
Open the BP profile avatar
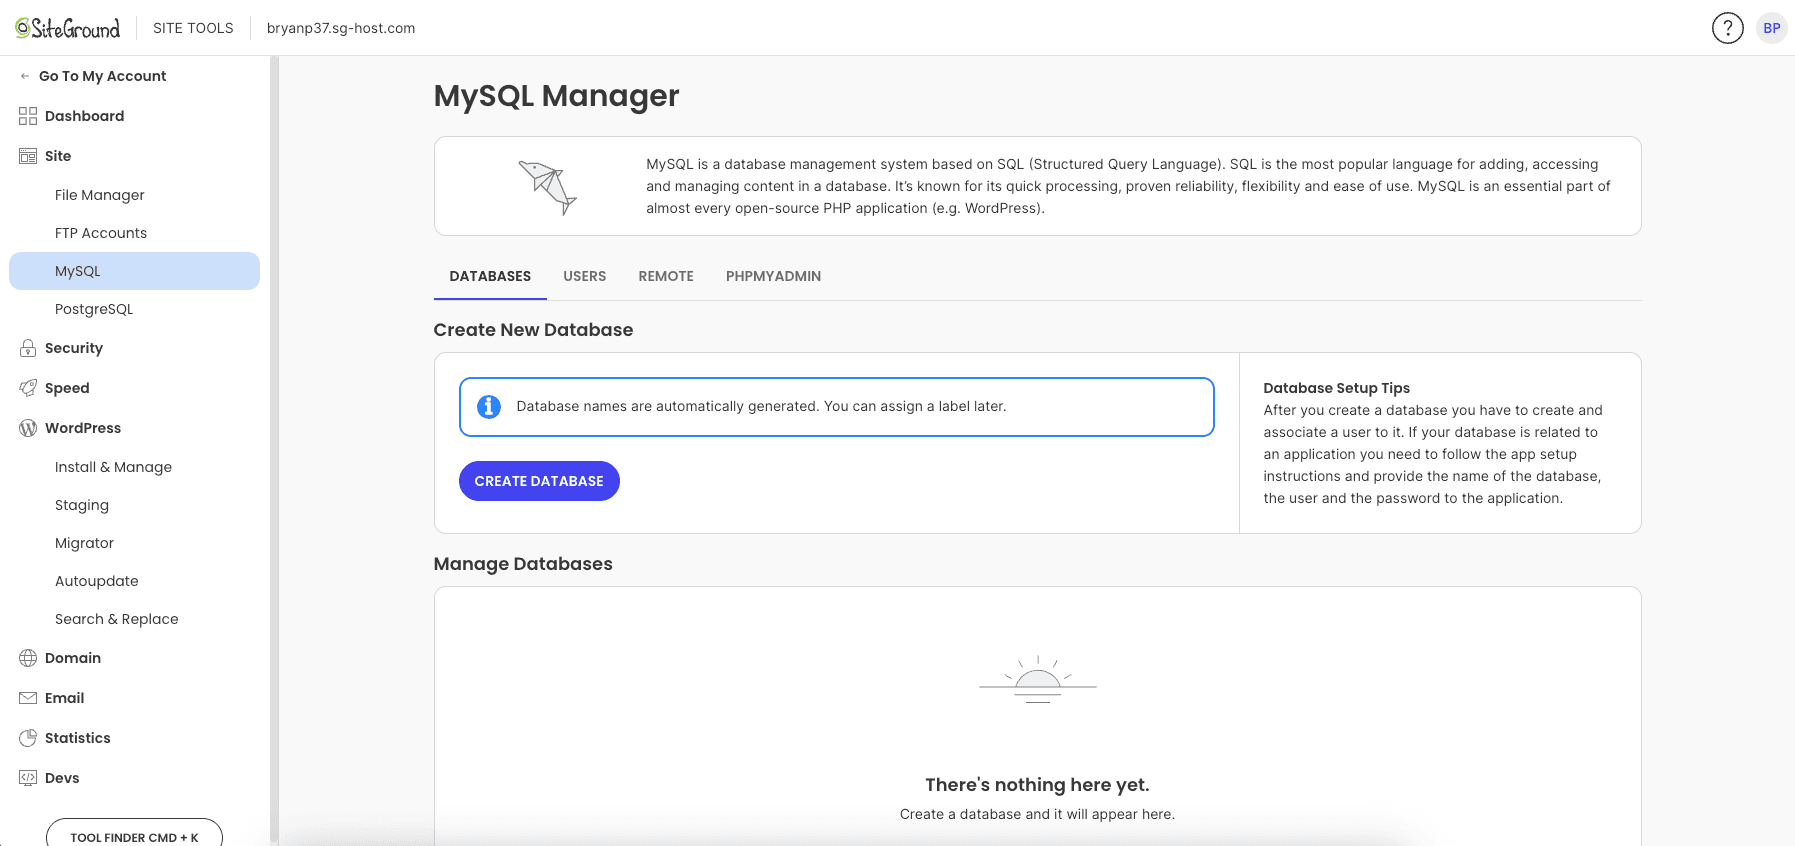pos(1771,28)
